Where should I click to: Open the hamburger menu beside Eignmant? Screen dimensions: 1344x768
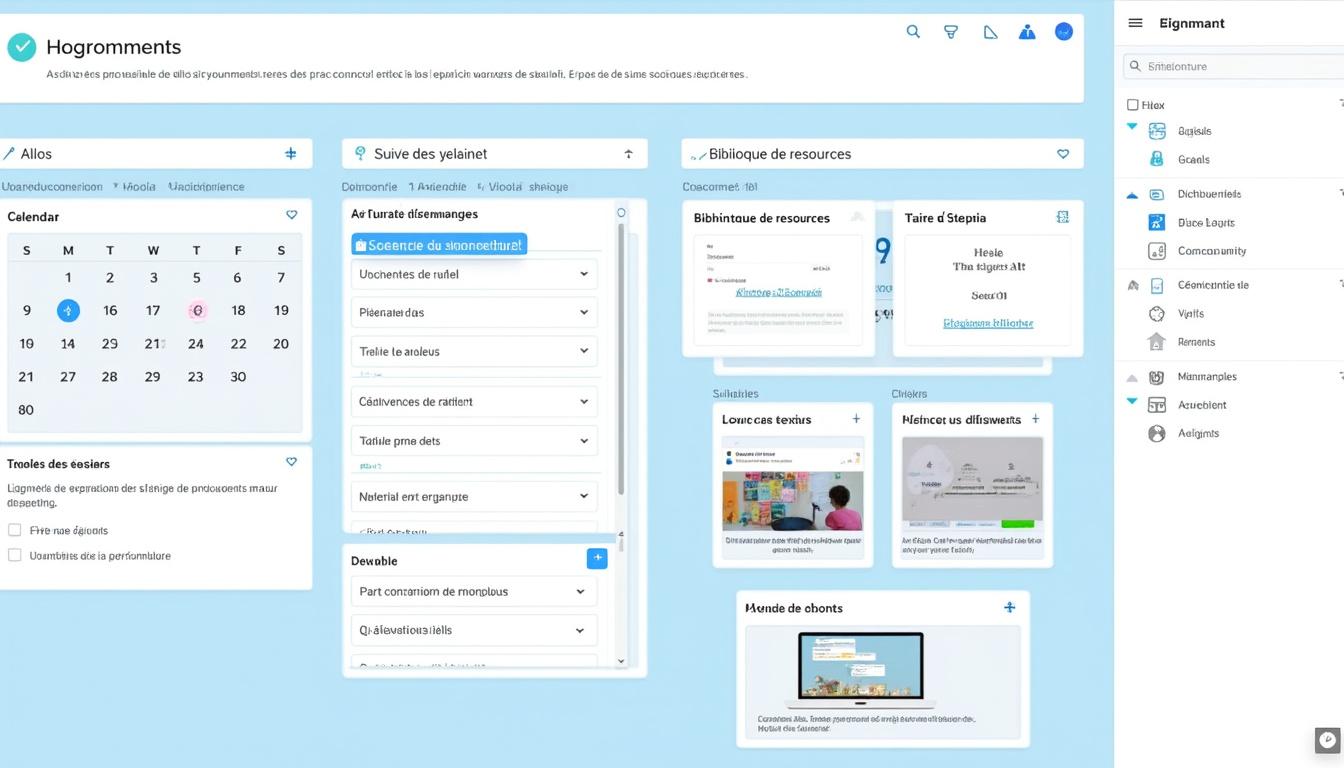[1135, 23]
